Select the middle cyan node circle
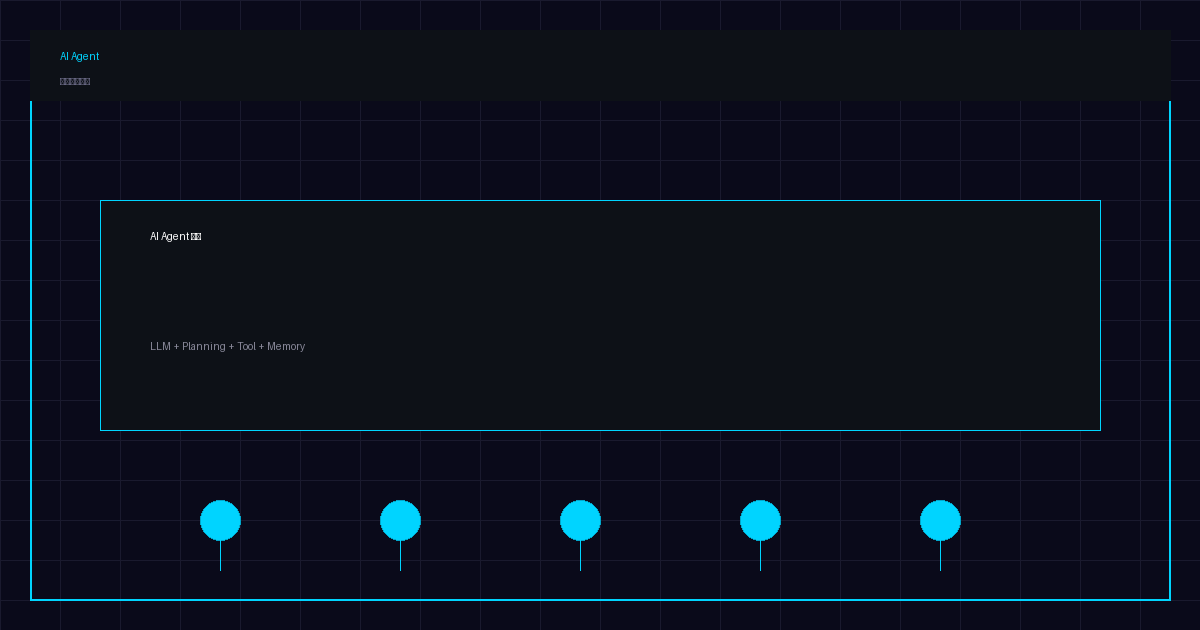 580,520
